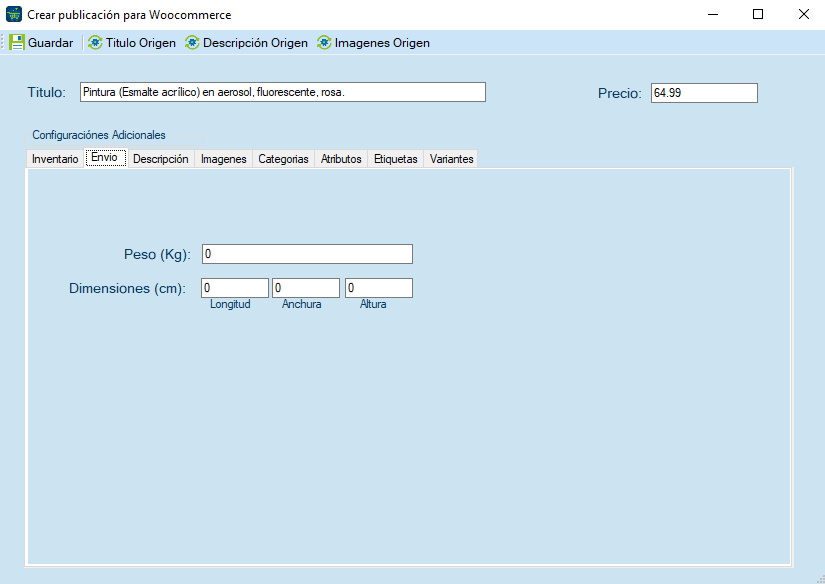
Task: Click the Precio label
Action: tap(620, 94)
